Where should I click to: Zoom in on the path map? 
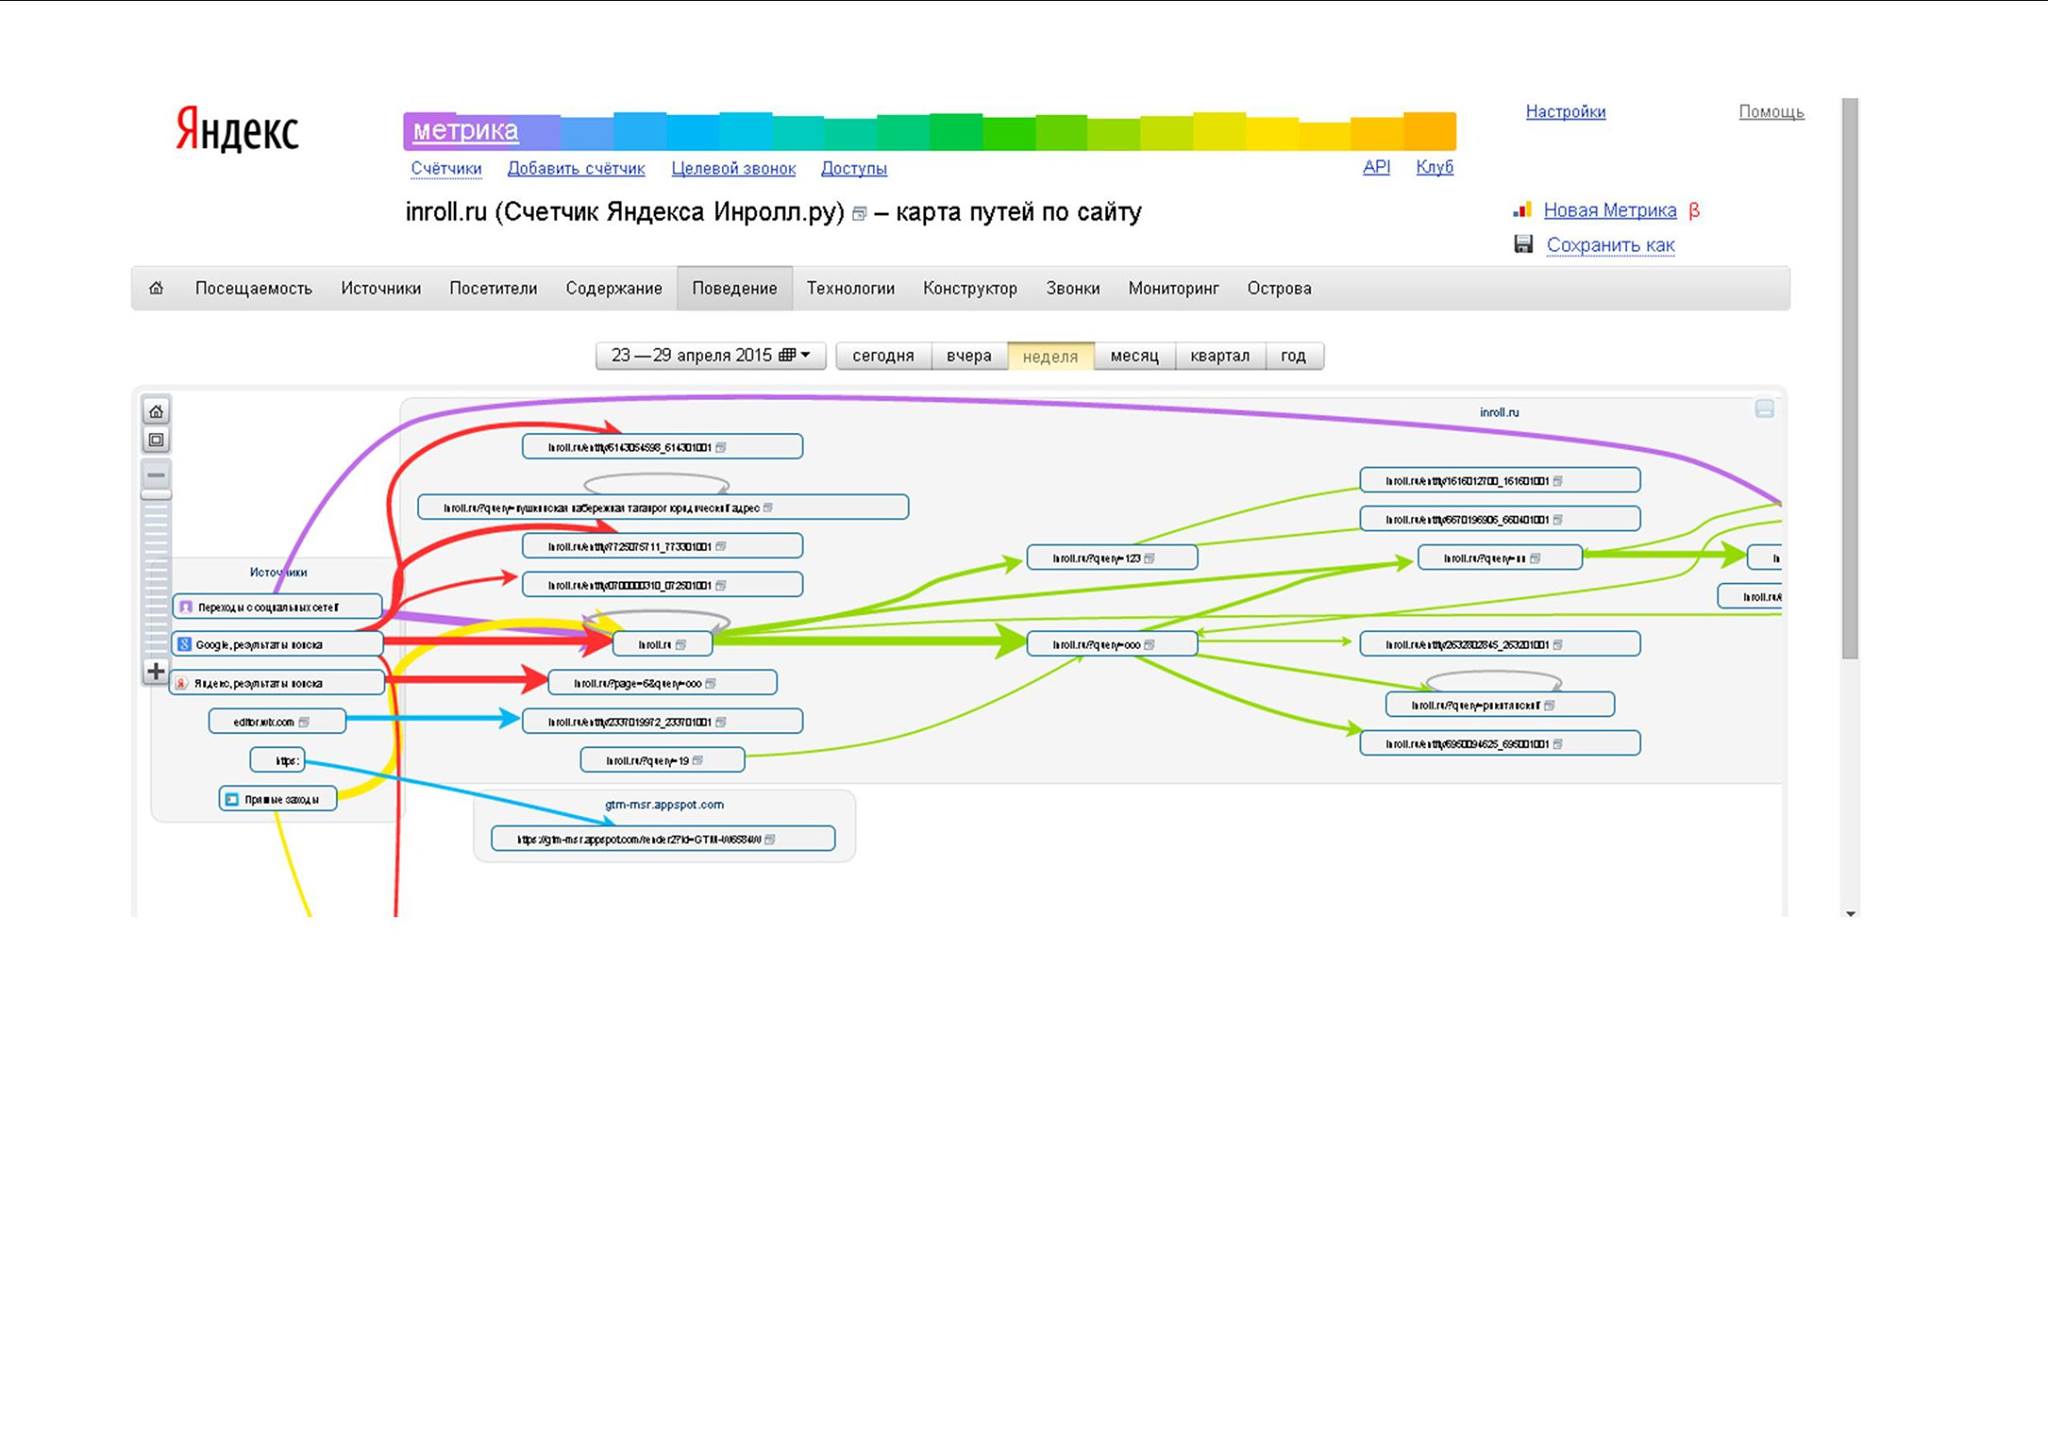pyautogui.click(x=156, y=671)
